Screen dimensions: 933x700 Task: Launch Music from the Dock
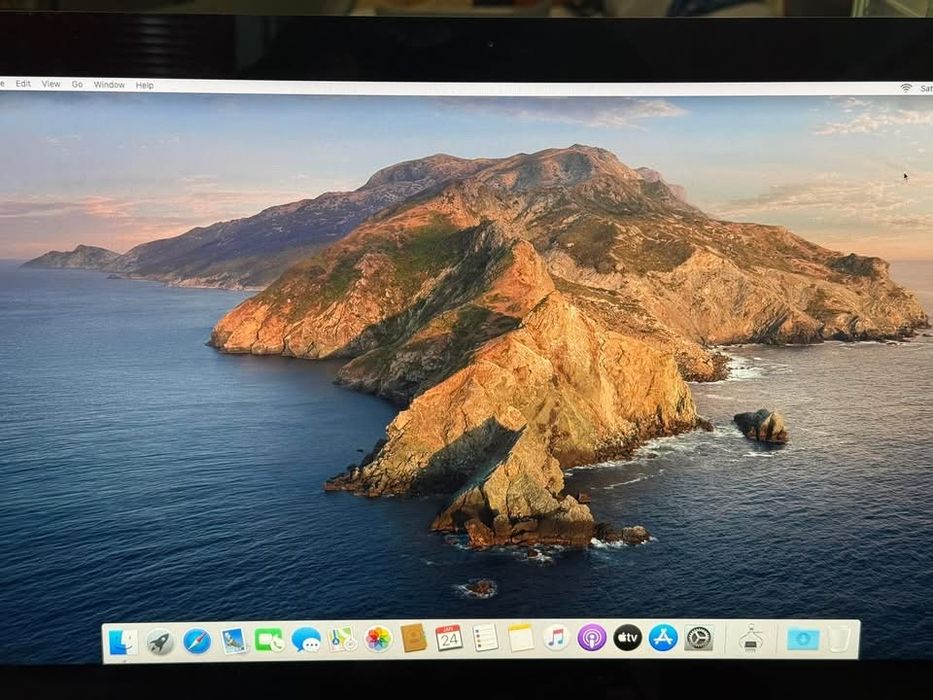pyautogui.click(x=556, y=638)
